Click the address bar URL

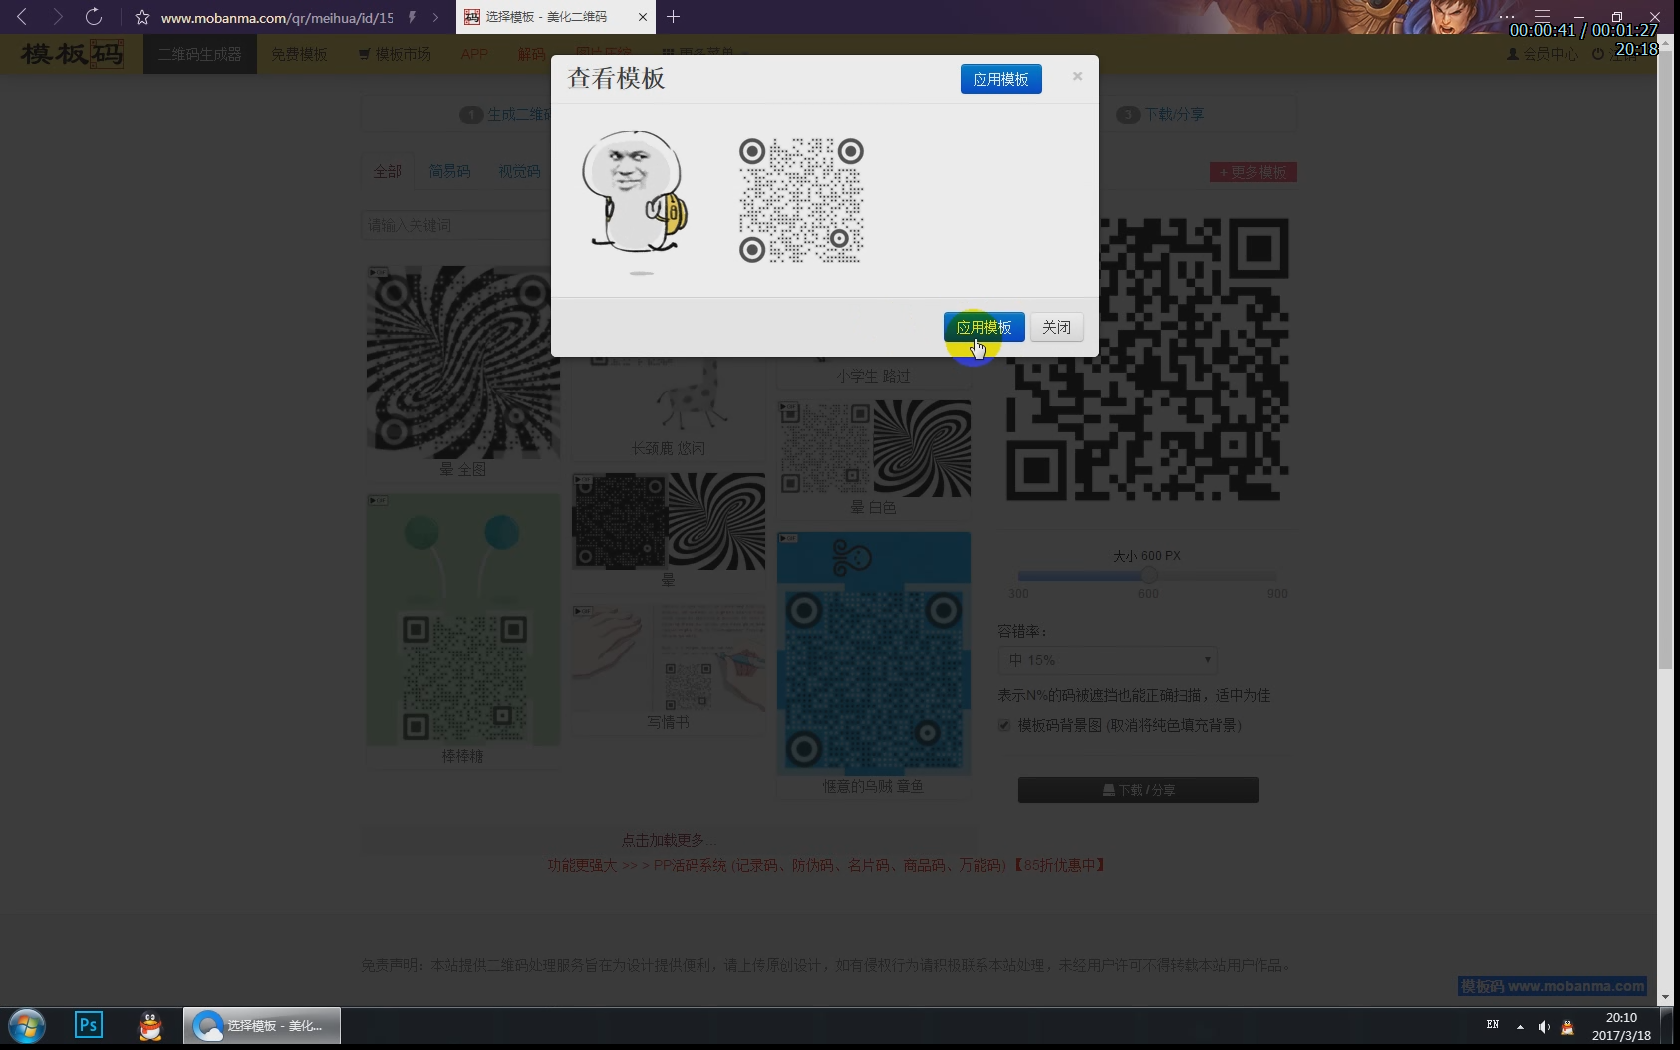(x=277, y=18)
